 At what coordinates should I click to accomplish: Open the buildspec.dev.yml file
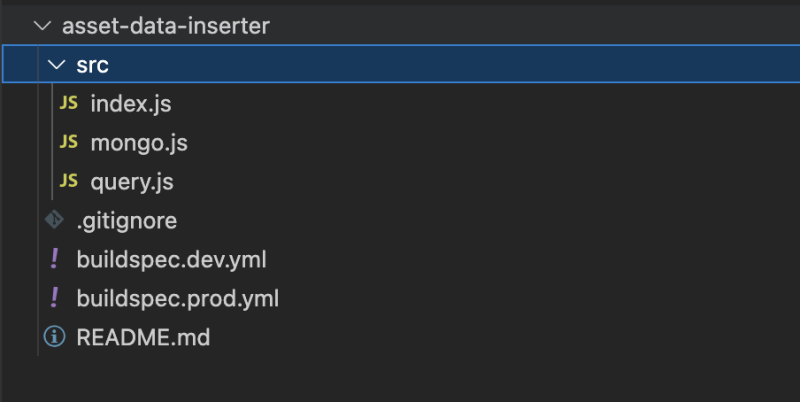pyautogui.click(x=171, y=259)
